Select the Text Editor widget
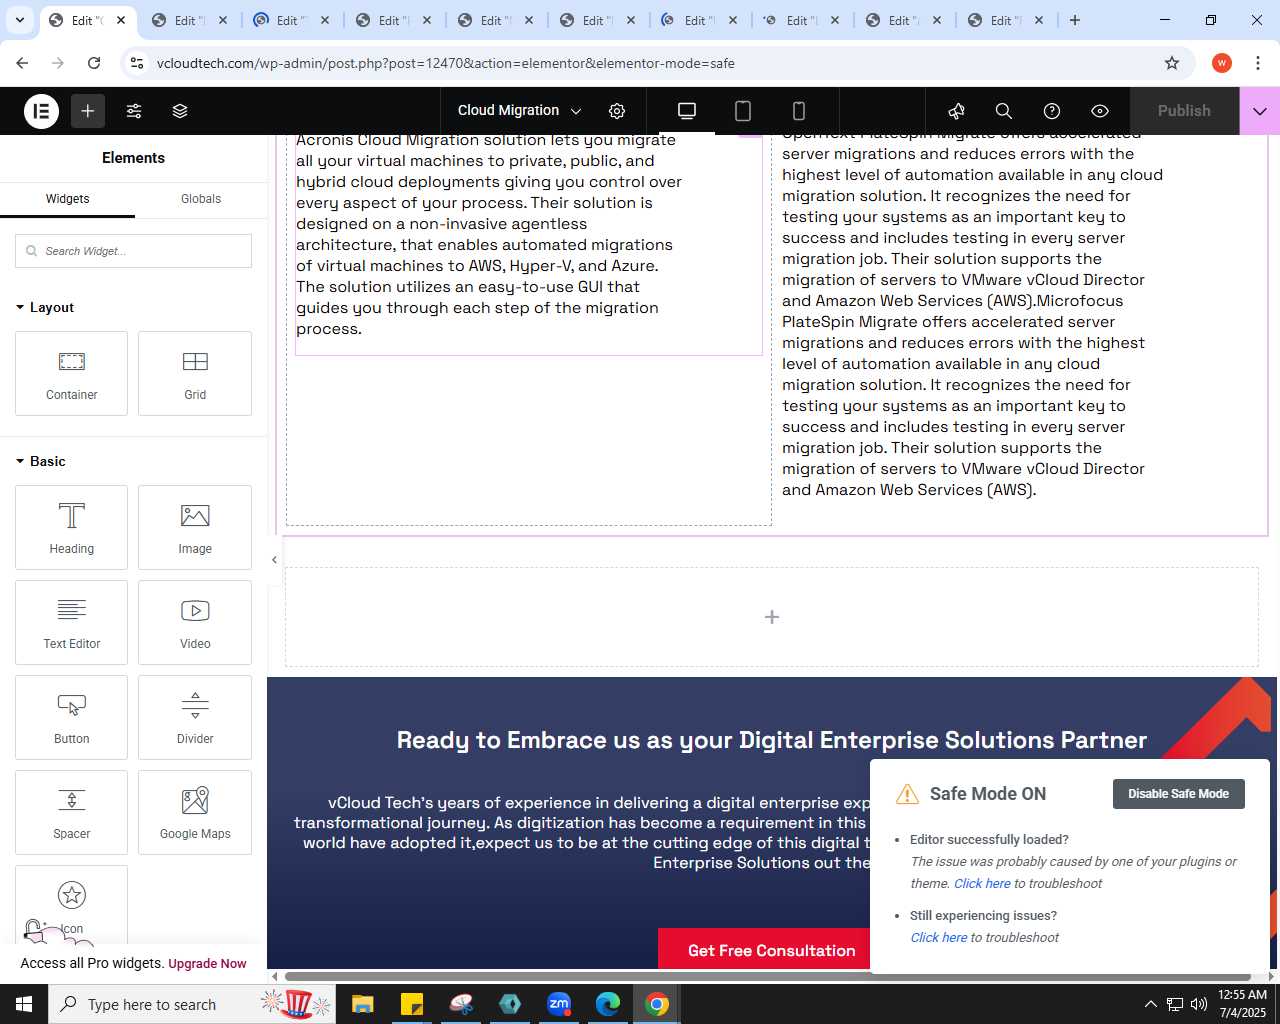The width and height of the screenshot is (1280, 1024). [x=71, y=622]
